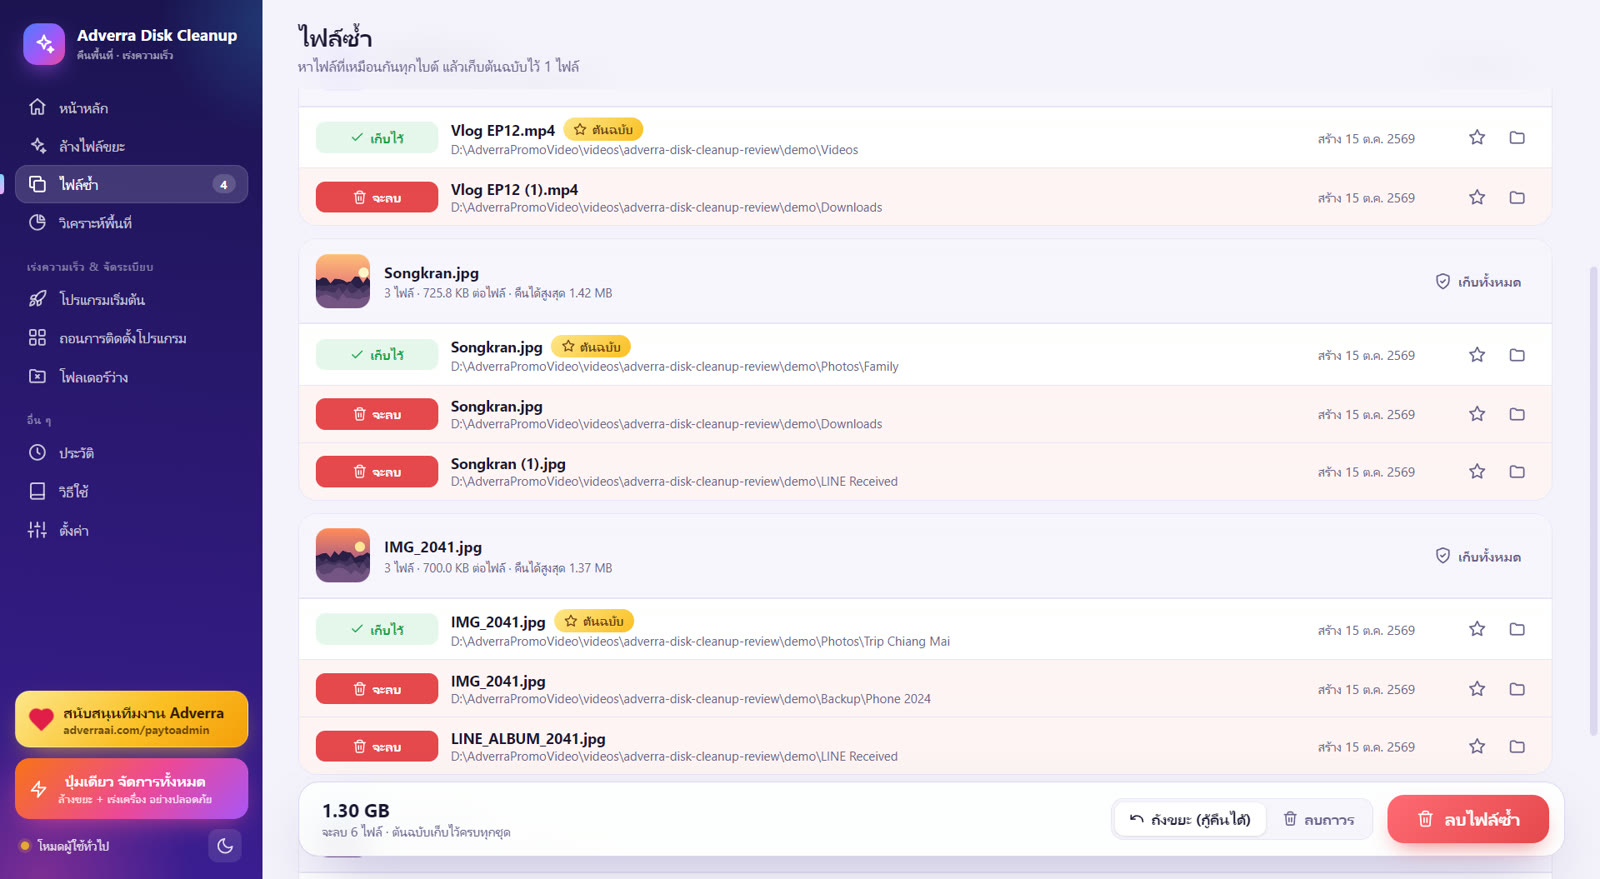Toggle จะลบ state for Vlog EP12 (1).mp4

click(377, 197)
